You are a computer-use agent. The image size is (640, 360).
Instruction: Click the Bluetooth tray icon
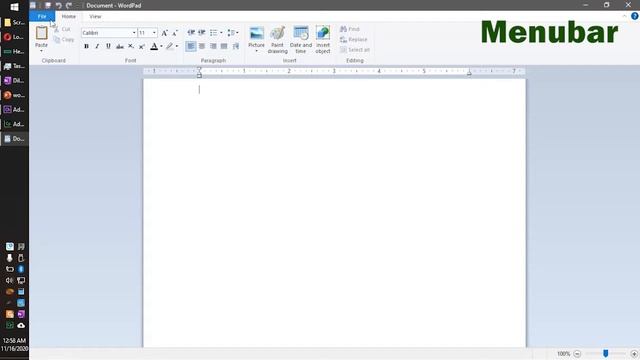21,269
